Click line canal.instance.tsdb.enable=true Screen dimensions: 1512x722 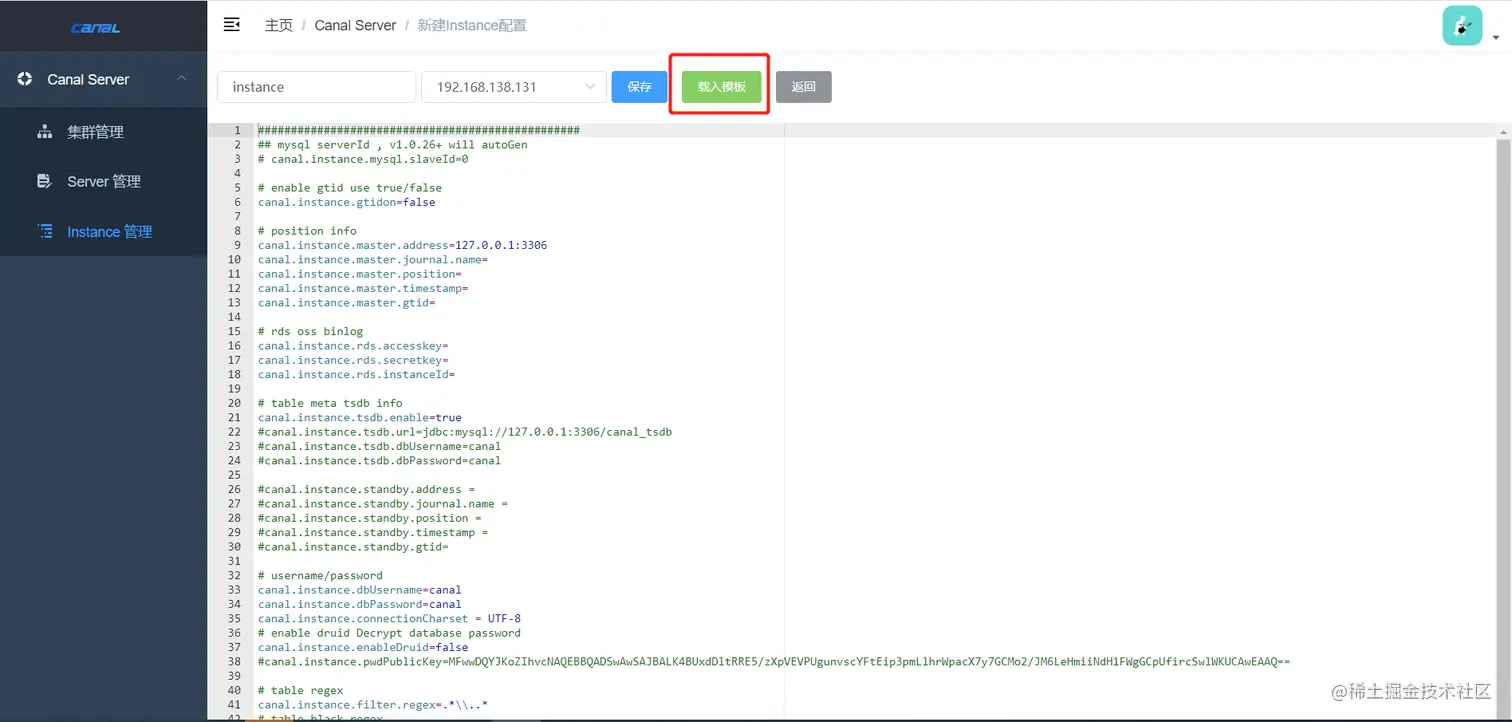(x=359, y=418)
